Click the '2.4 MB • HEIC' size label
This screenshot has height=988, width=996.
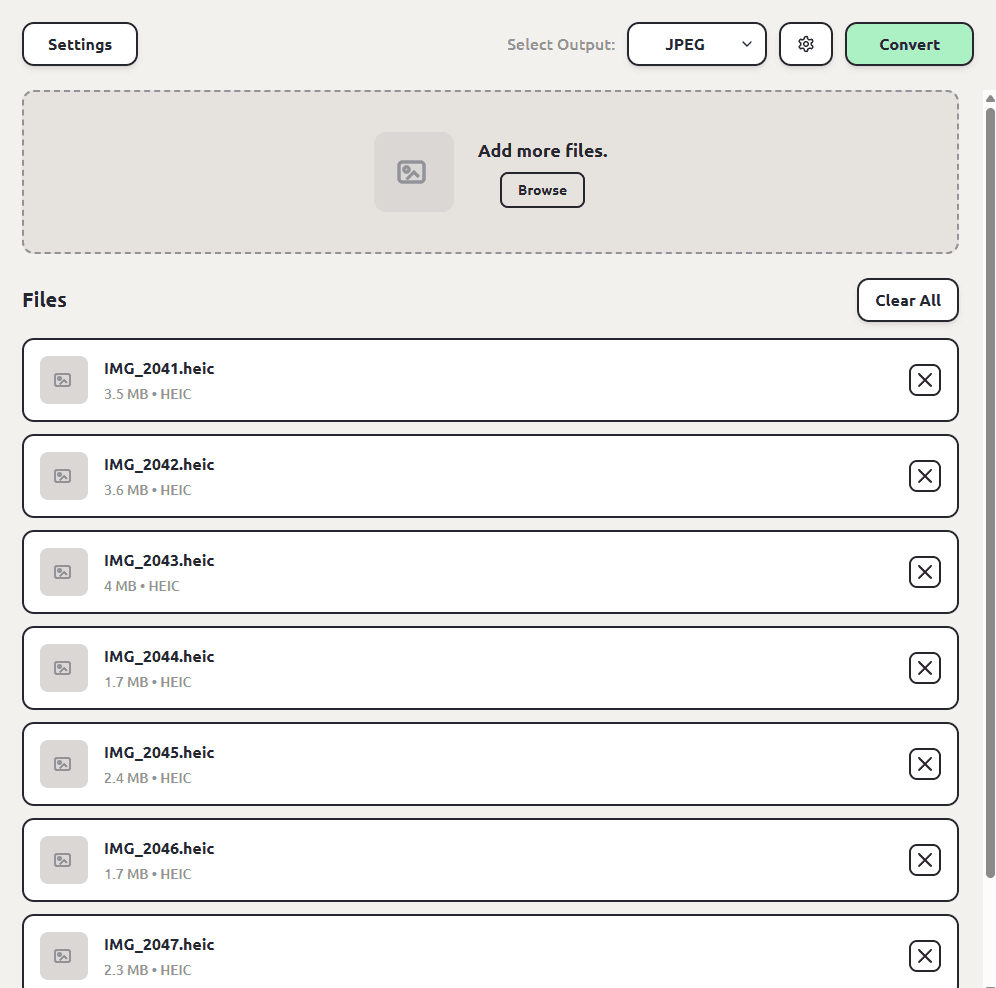tap(147, 778)
